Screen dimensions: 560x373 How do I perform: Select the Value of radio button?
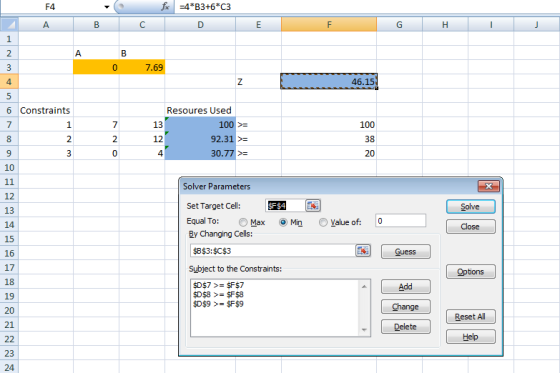pyautogui.click(x=323, y=222)
